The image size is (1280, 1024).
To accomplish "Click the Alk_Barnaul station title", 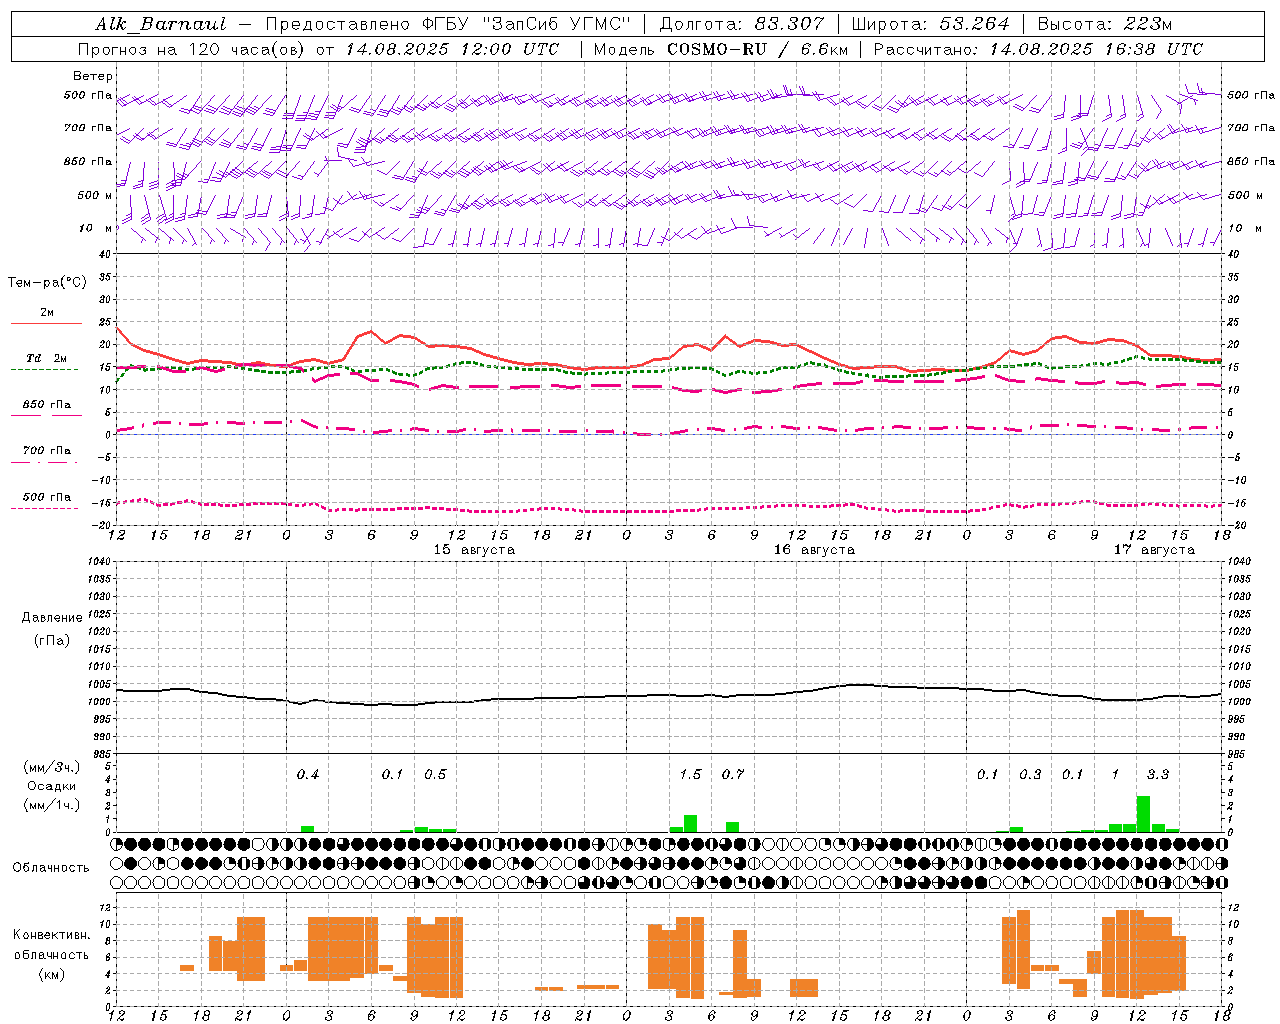I will pos(161,24).
